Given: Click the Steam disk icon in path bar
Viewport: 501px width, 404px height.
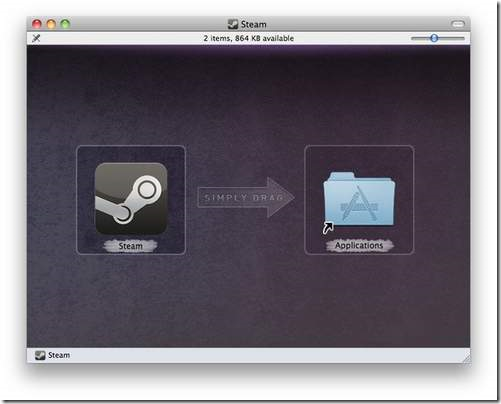Looking at the screenshot, I should click(x=40, y=355).
